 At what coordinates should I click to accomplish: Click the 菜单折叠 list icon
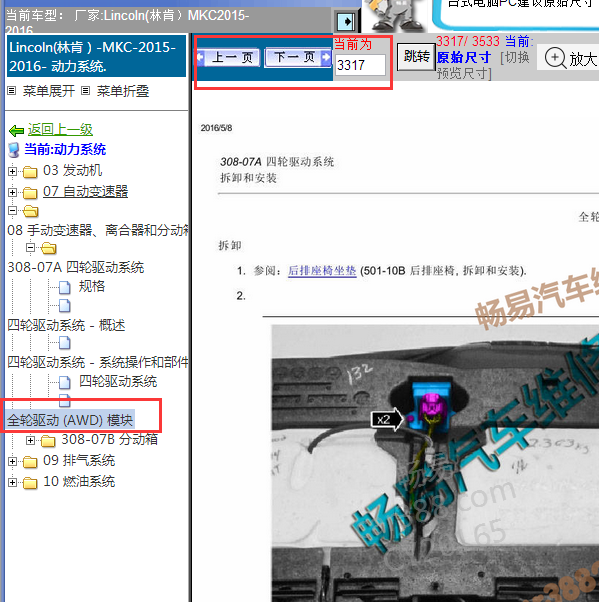click(86, 91)
